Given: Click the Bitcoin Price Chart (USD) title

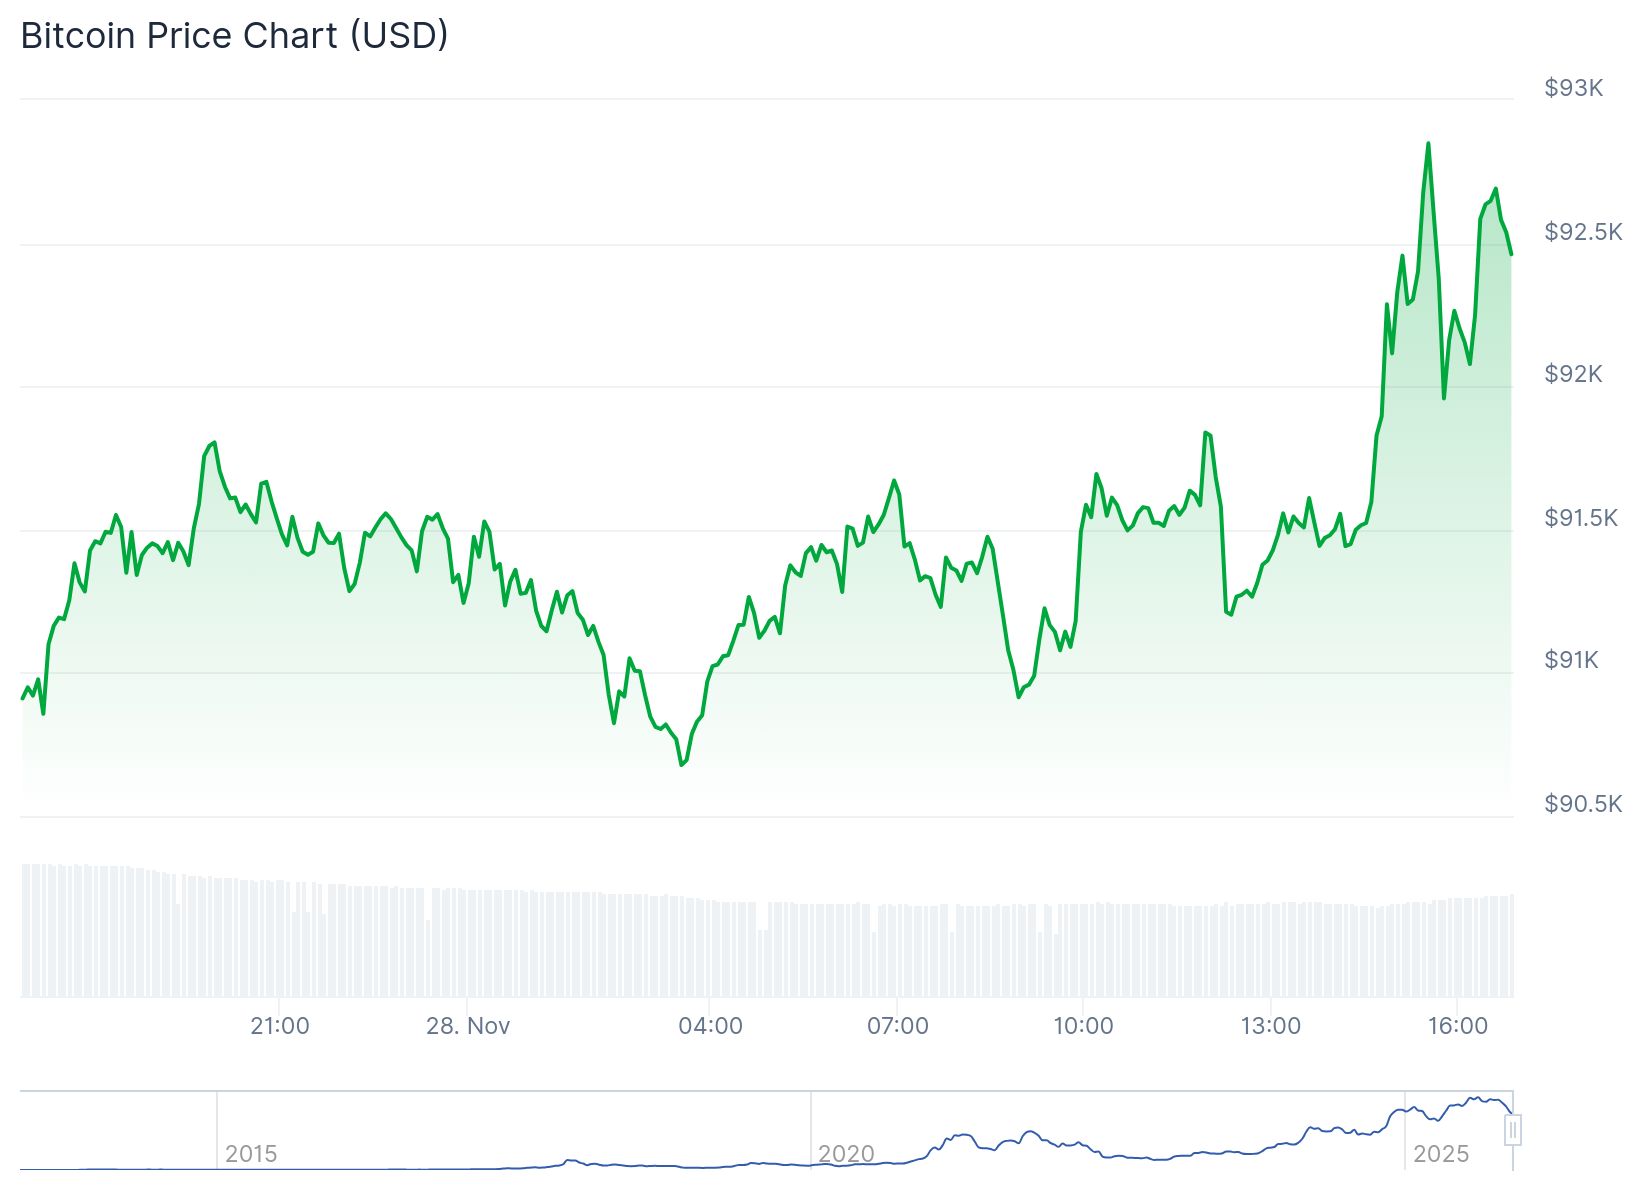Looking at the screenshot, I should pos(234,36).
